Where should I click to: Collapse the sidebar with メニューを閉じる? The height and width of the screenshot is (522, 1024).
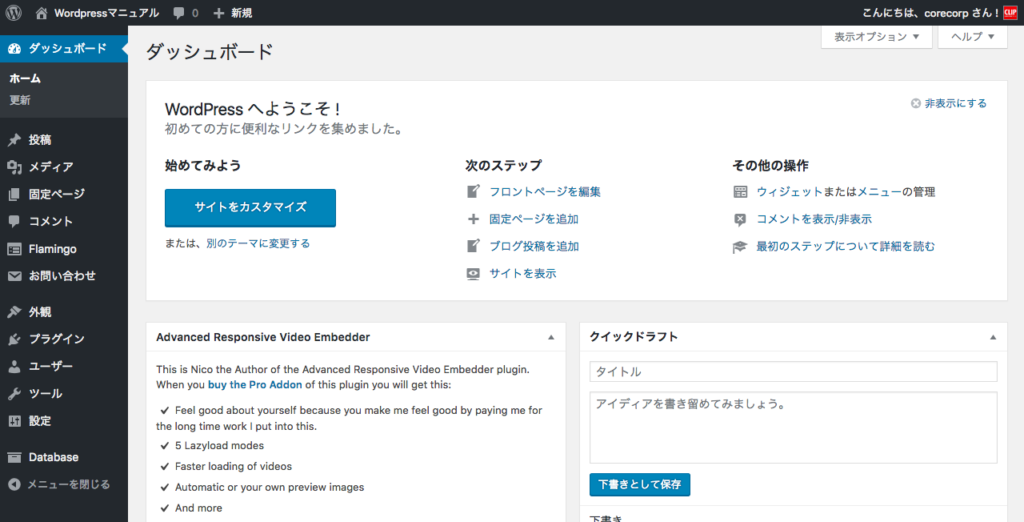tap(60, 485)
